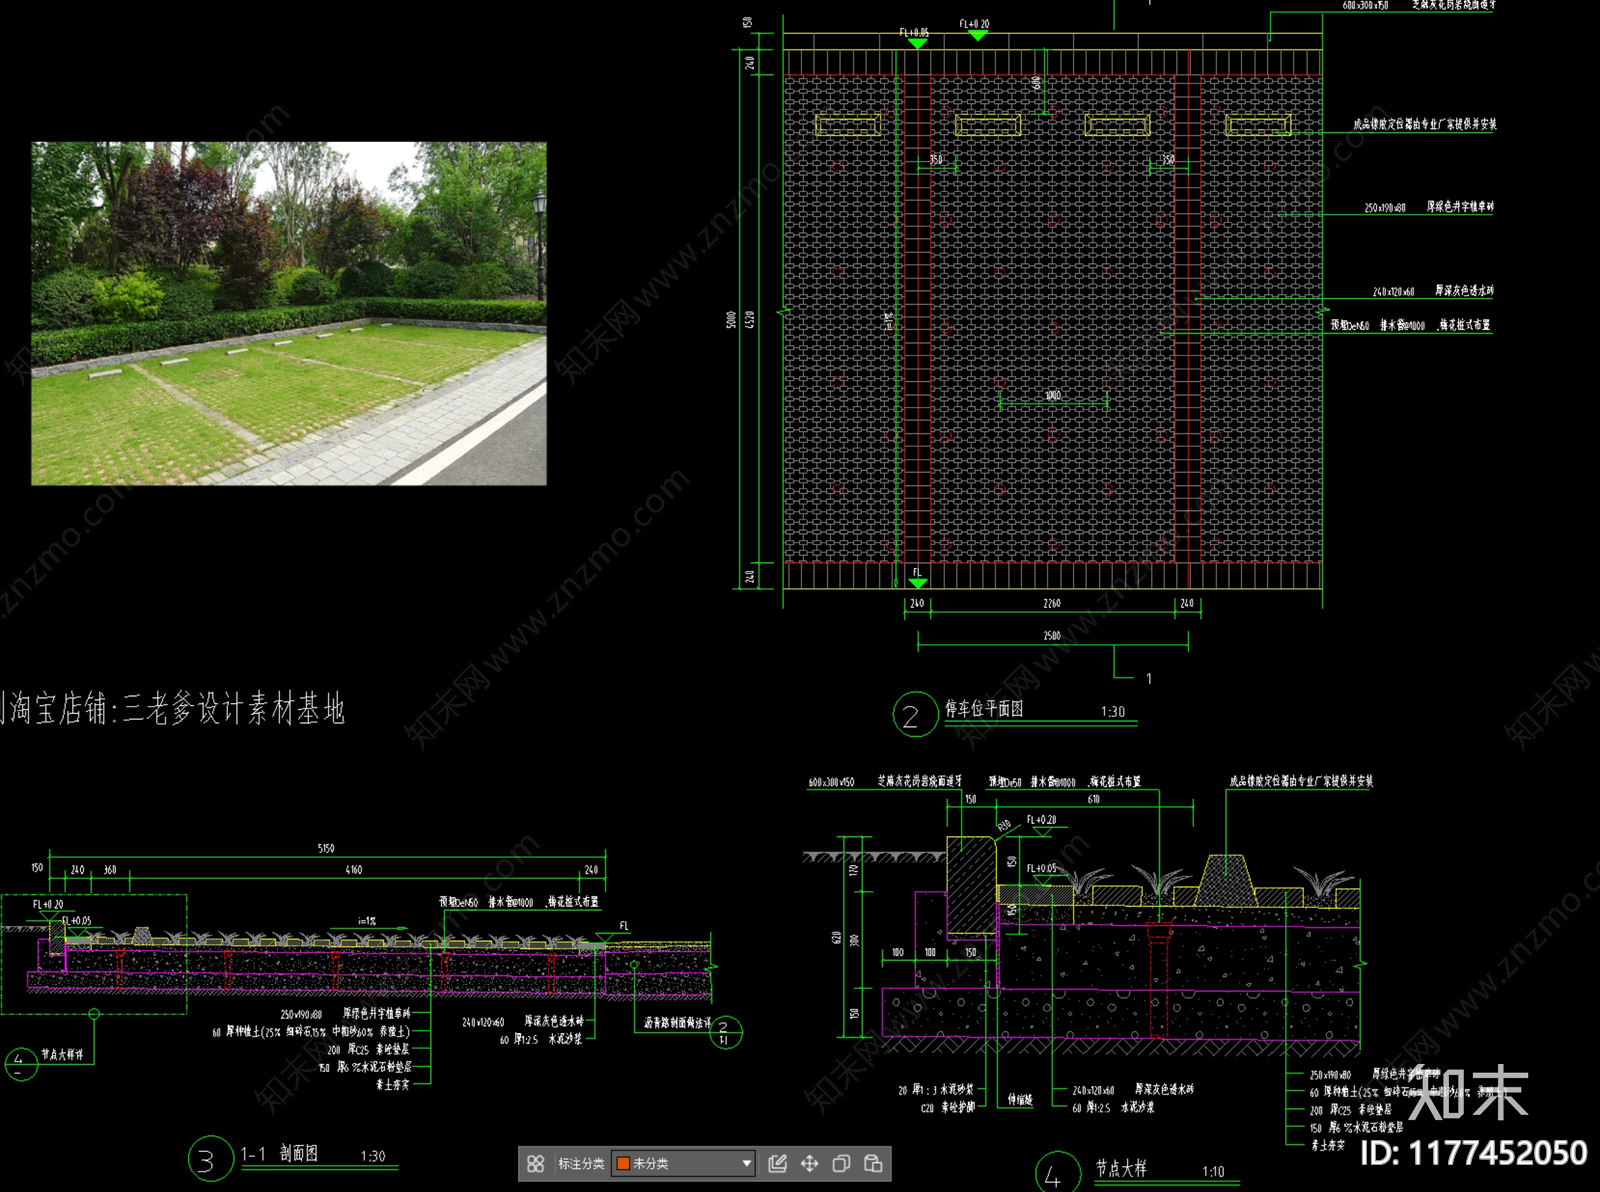Image resolution: width=1600 pixels, height=1192 pixels.
Task: Click the 节点大样 title for detail 4
Action: (1121, 1168)
